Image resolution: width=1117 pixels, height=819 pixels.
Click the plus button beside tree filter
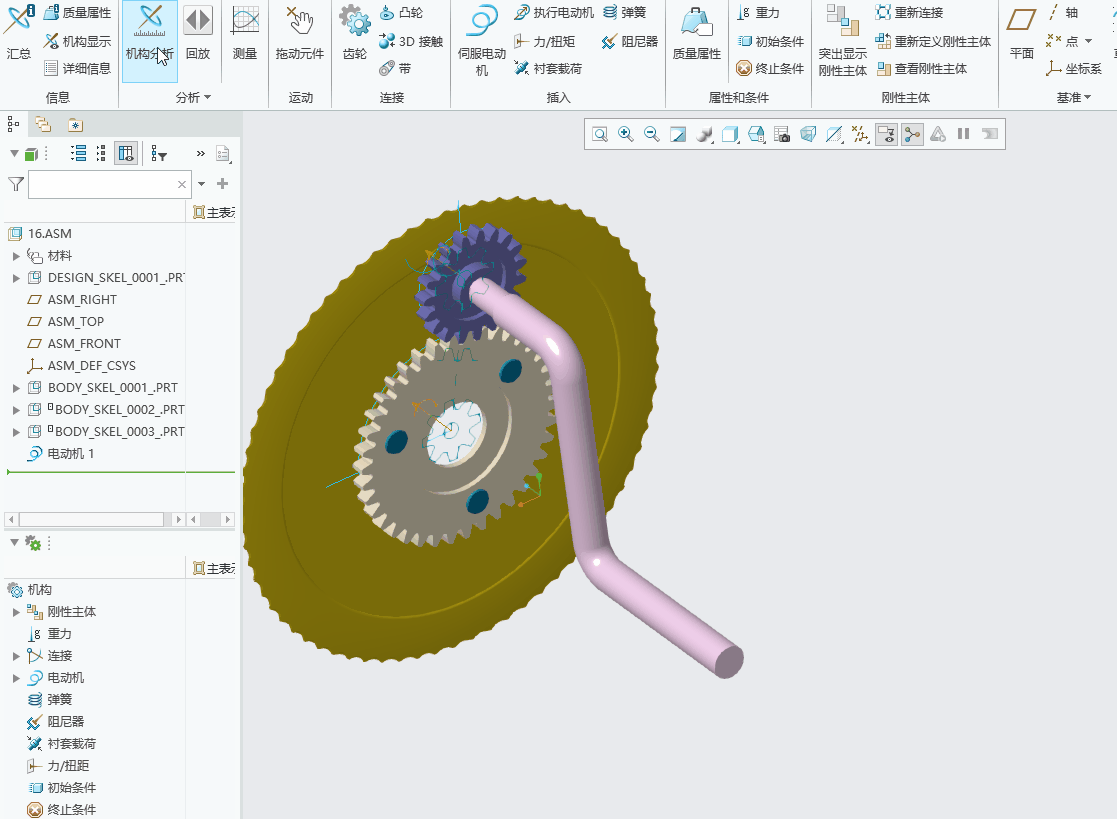click(x=222, y=184)
